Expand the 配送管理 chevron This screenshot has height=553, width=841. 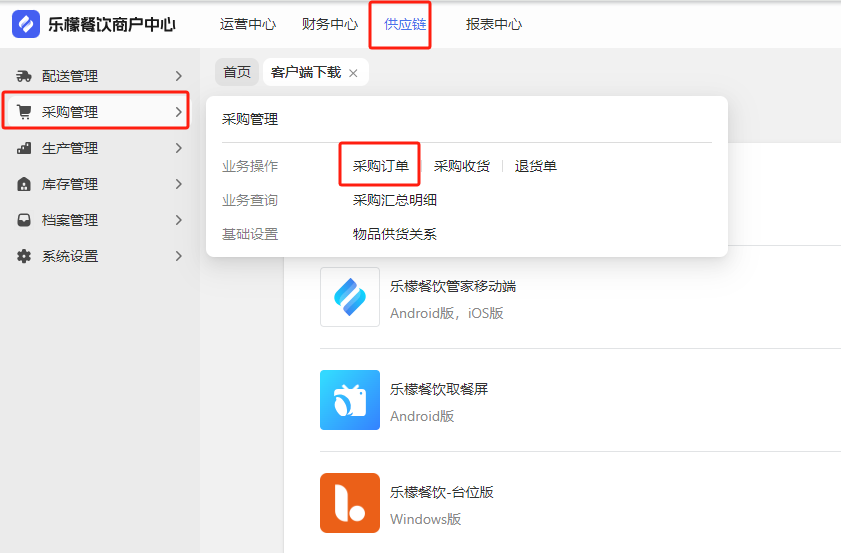179,76
